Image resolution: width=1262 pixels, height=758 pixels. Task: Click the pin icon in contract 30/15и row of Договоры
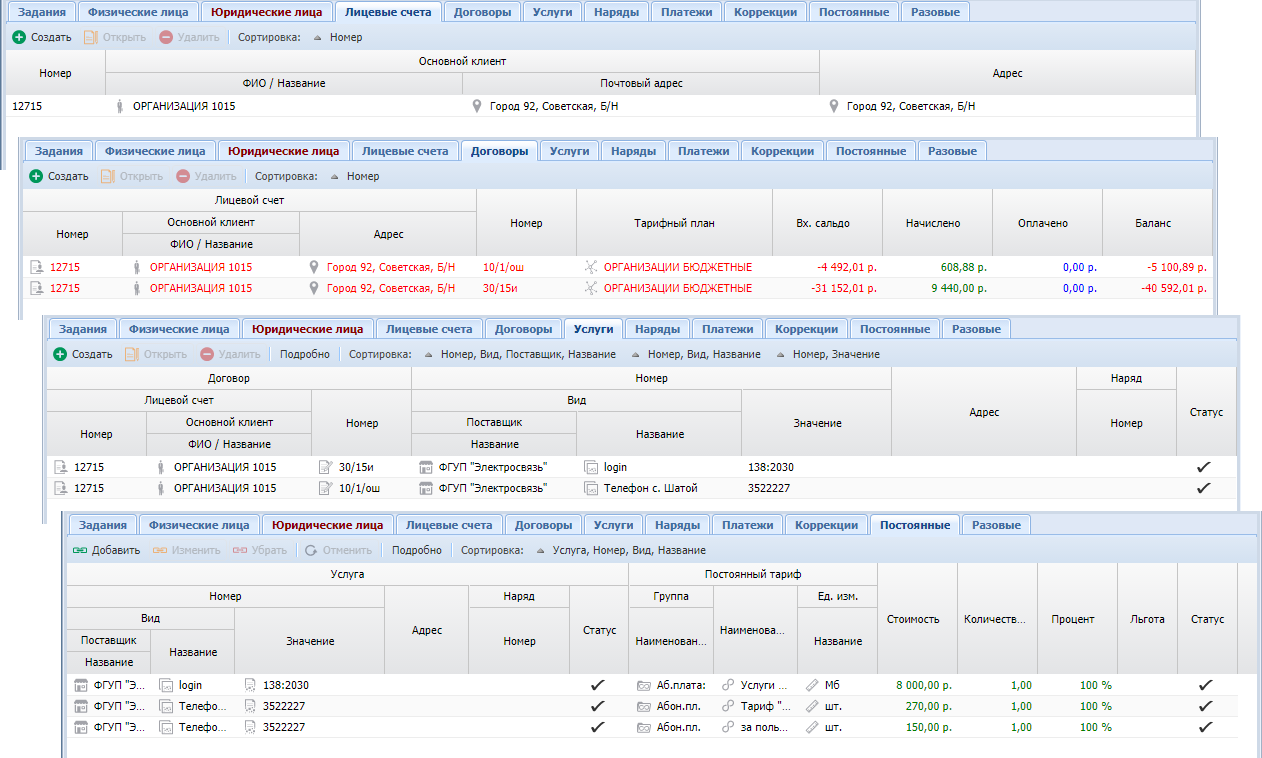(314, 288)
